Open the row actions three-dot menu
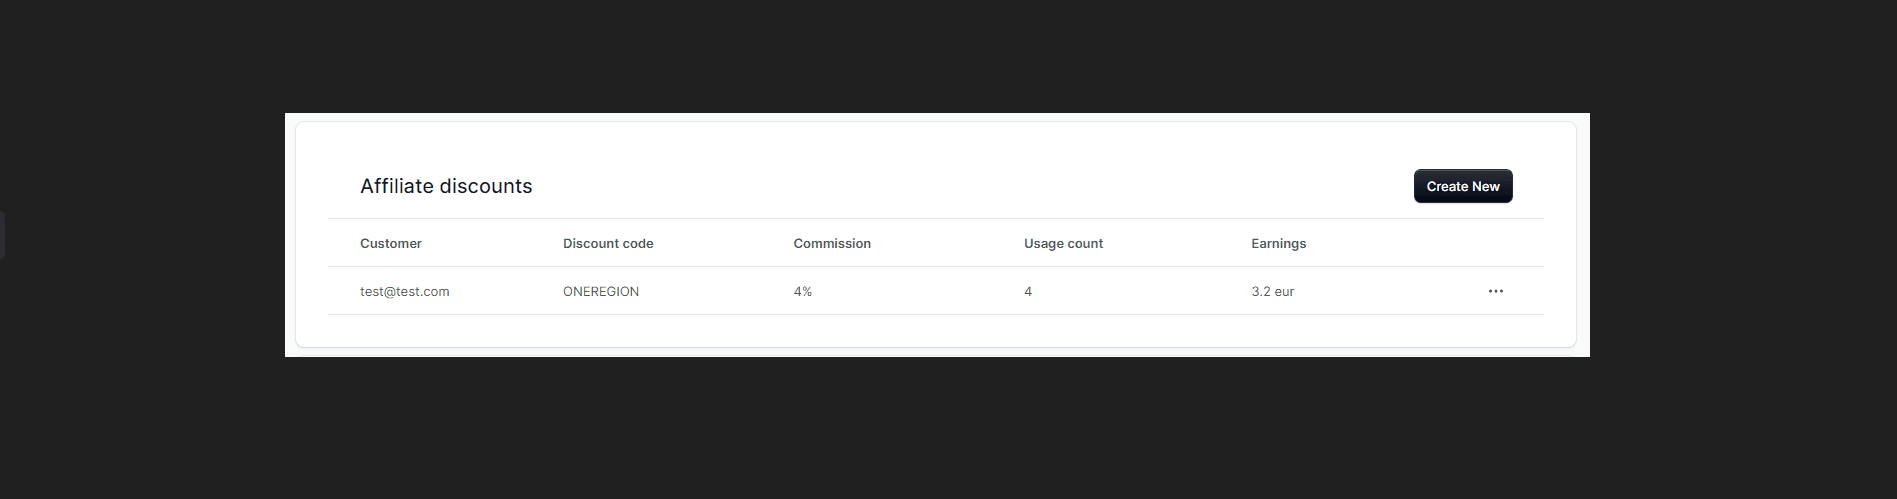1897x499 pixels. tap(1495, 291)
